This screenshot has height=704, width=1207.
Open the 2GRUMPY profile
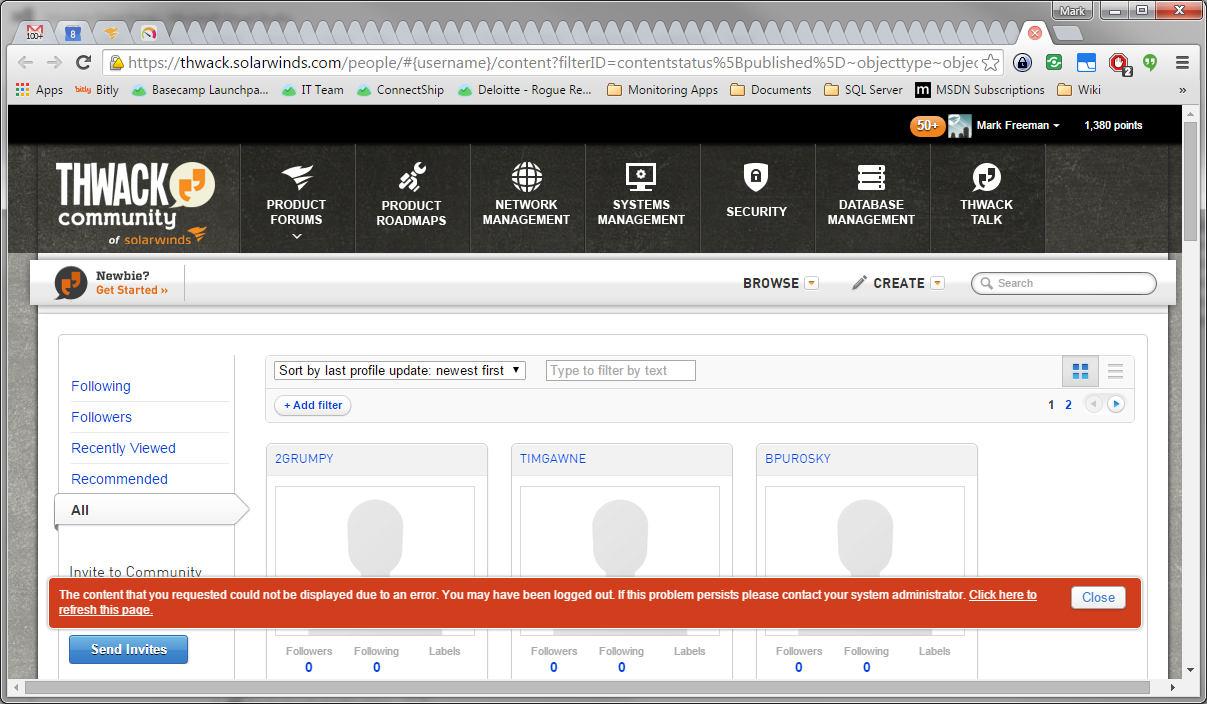(304, 459)
